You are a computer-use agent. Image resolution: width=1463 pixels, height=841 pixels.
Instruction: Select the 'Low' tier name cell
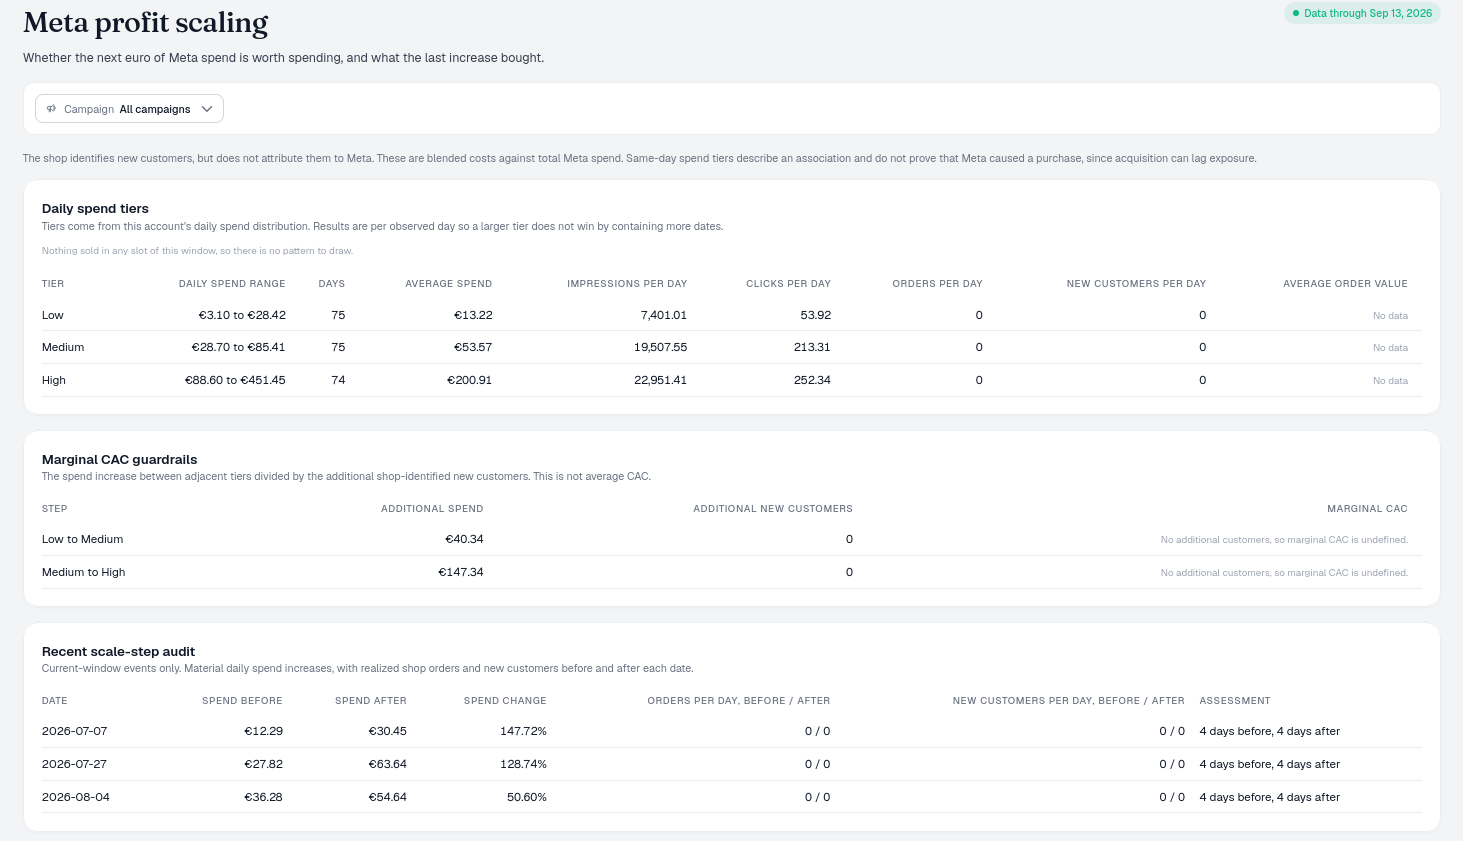pyautogui.click(x=53, y=315)
